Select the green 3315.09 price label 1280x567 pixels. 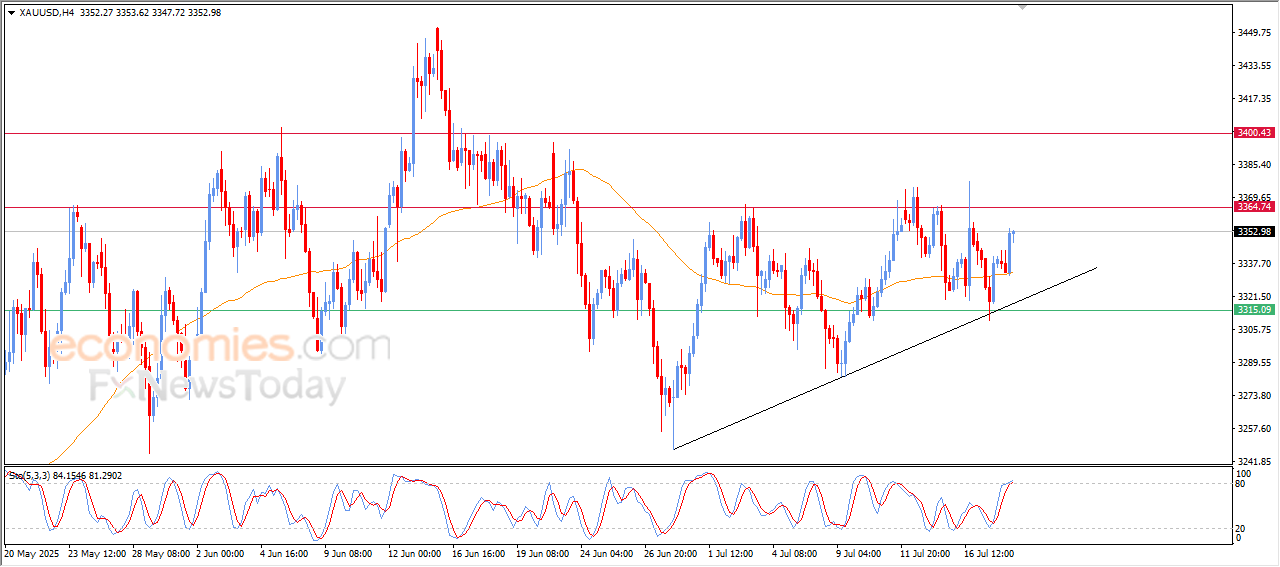click(1254, 310)
